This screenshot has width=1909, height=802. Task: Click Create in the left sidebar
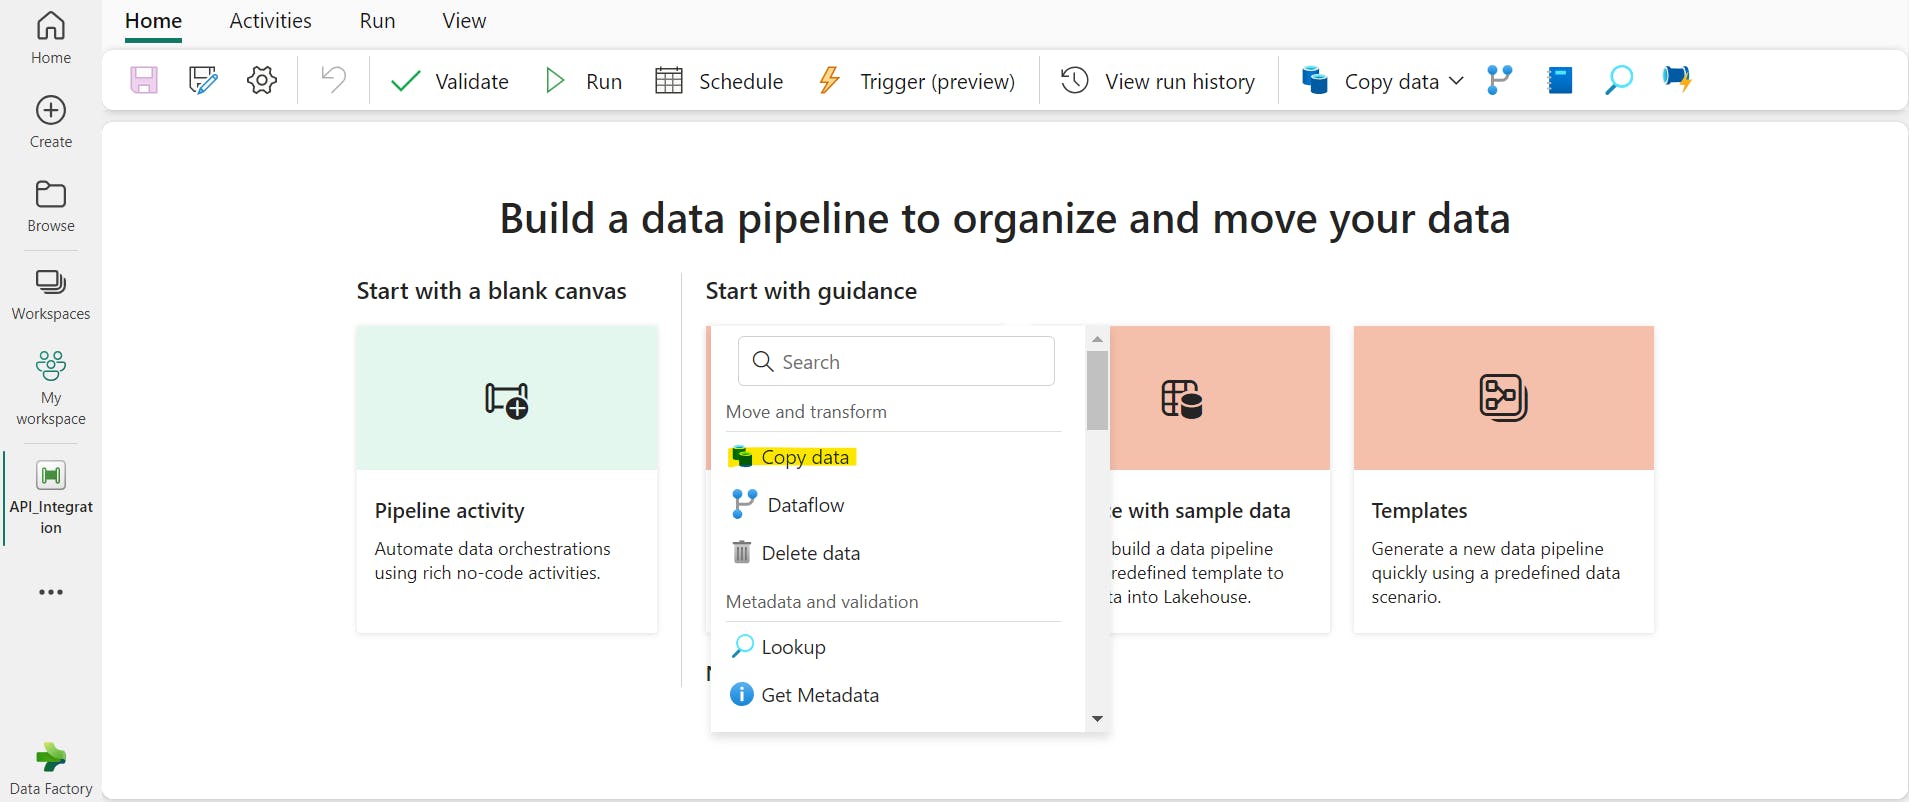click(x=50, y=122)
